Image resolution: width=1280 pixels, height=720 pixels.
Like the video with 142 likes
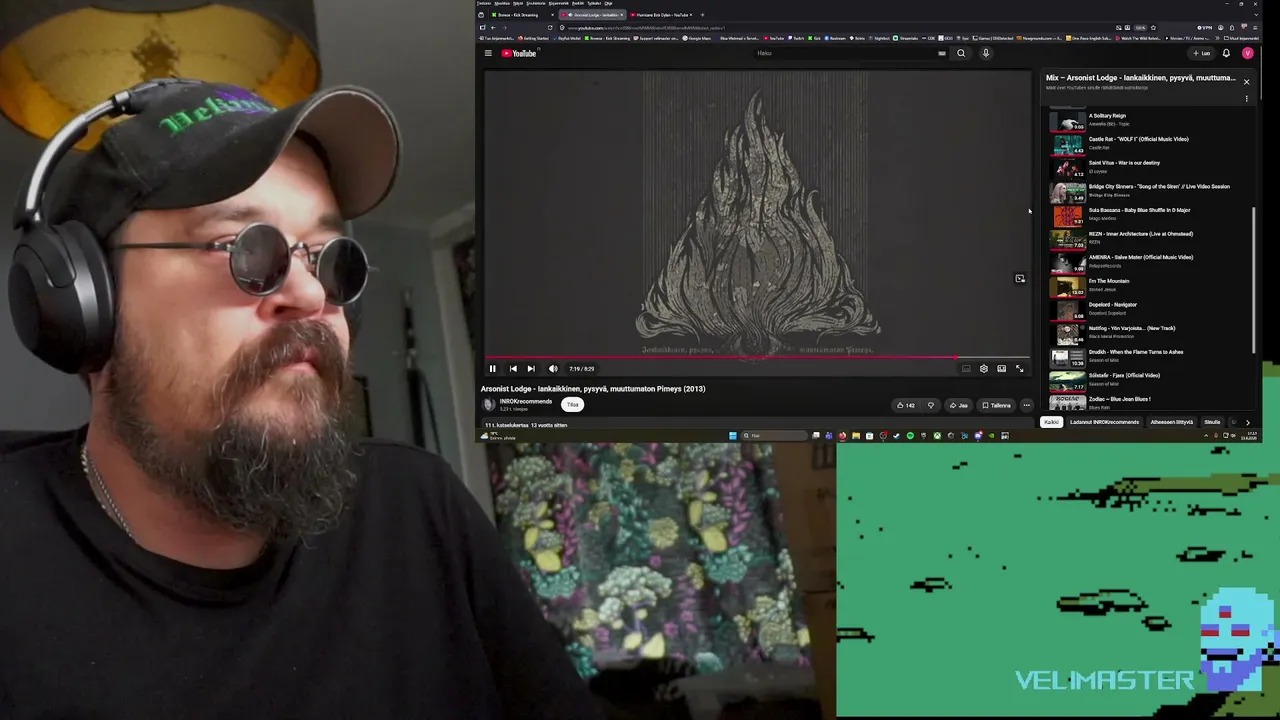pyautogui.click(x=906, y=405)
